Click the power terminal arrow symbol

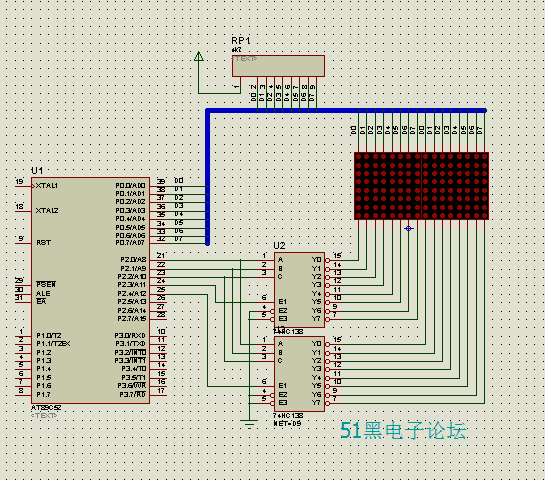(199, 56)
